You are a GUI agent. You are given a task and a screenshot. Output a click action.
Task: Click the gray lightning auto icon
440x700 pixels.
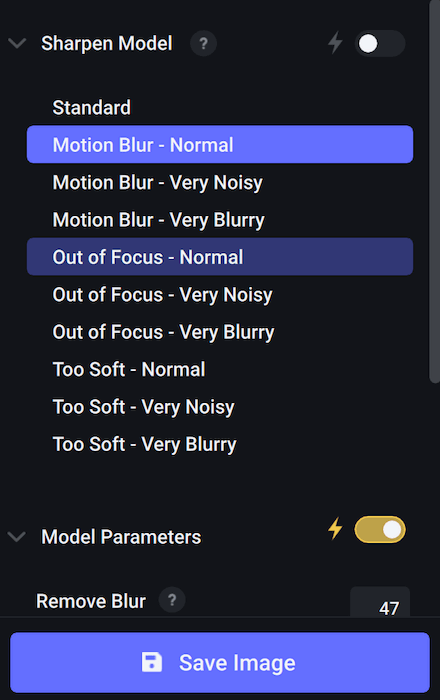click(x=335, y=43)
